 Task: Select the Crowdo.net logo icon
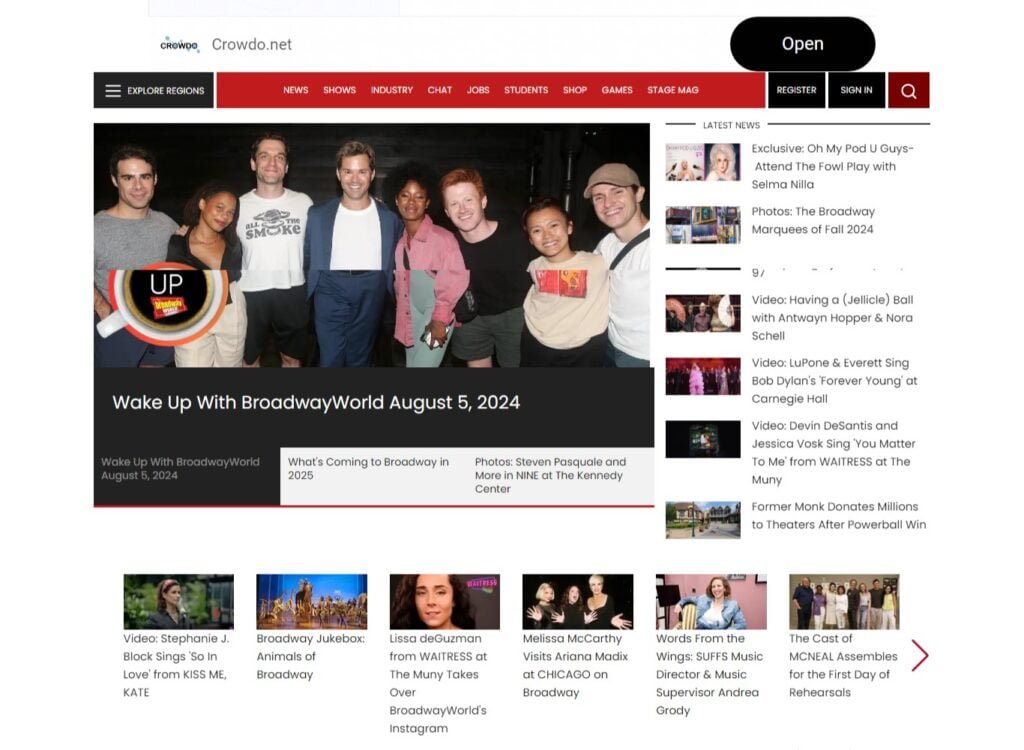pyautogui.click(x=180, y=44)
